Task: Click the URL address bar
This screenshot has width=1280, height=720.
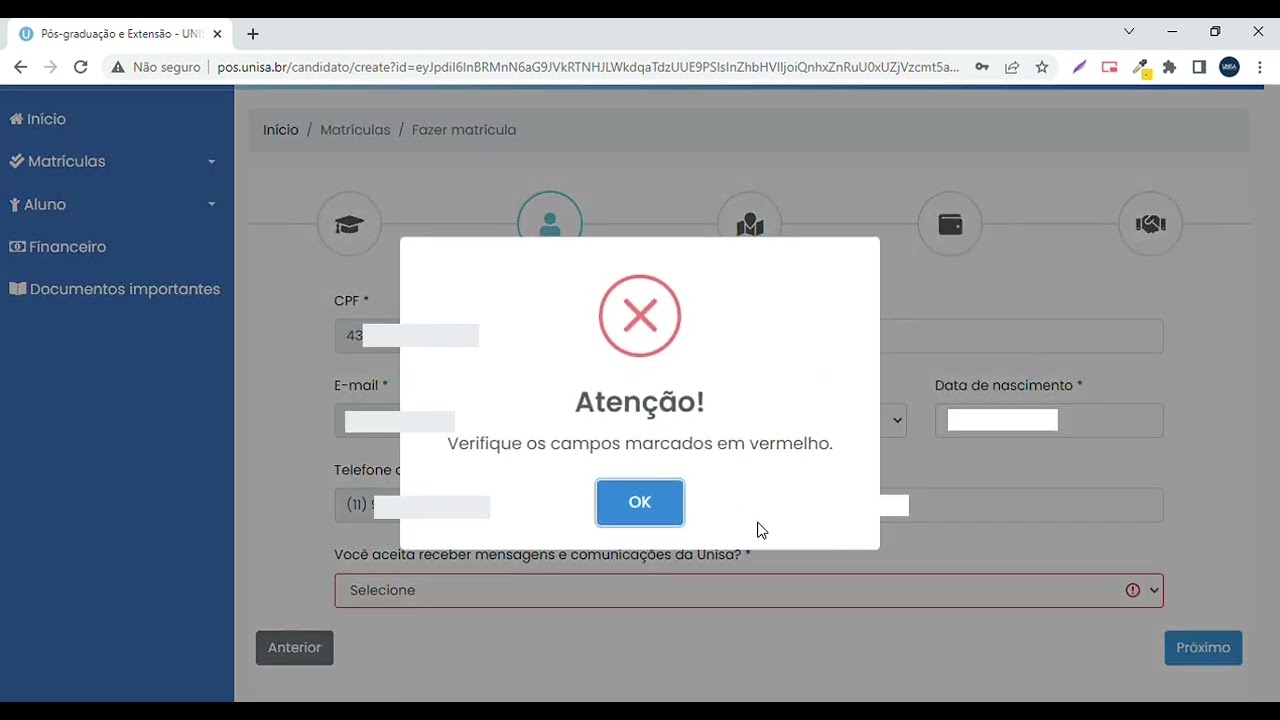Action: (588, 67)
